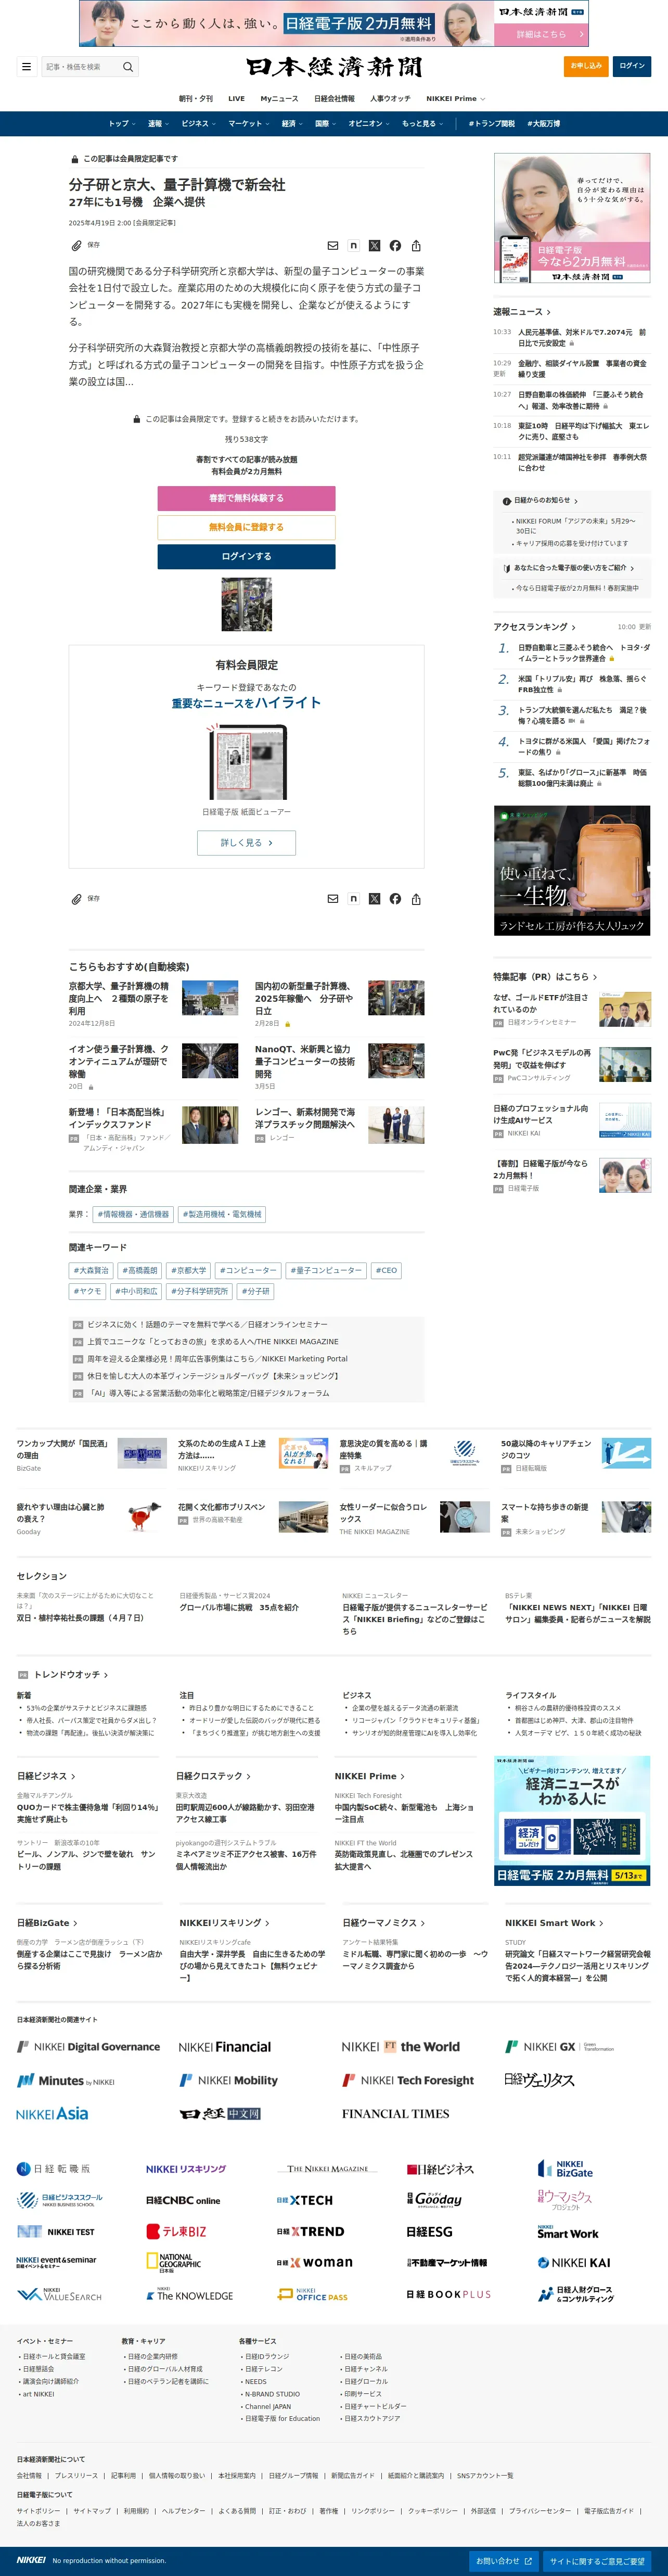This screenshot has height=2576, width=668.
Task: Share by email icon under the headline
Action: click(333, 245)
